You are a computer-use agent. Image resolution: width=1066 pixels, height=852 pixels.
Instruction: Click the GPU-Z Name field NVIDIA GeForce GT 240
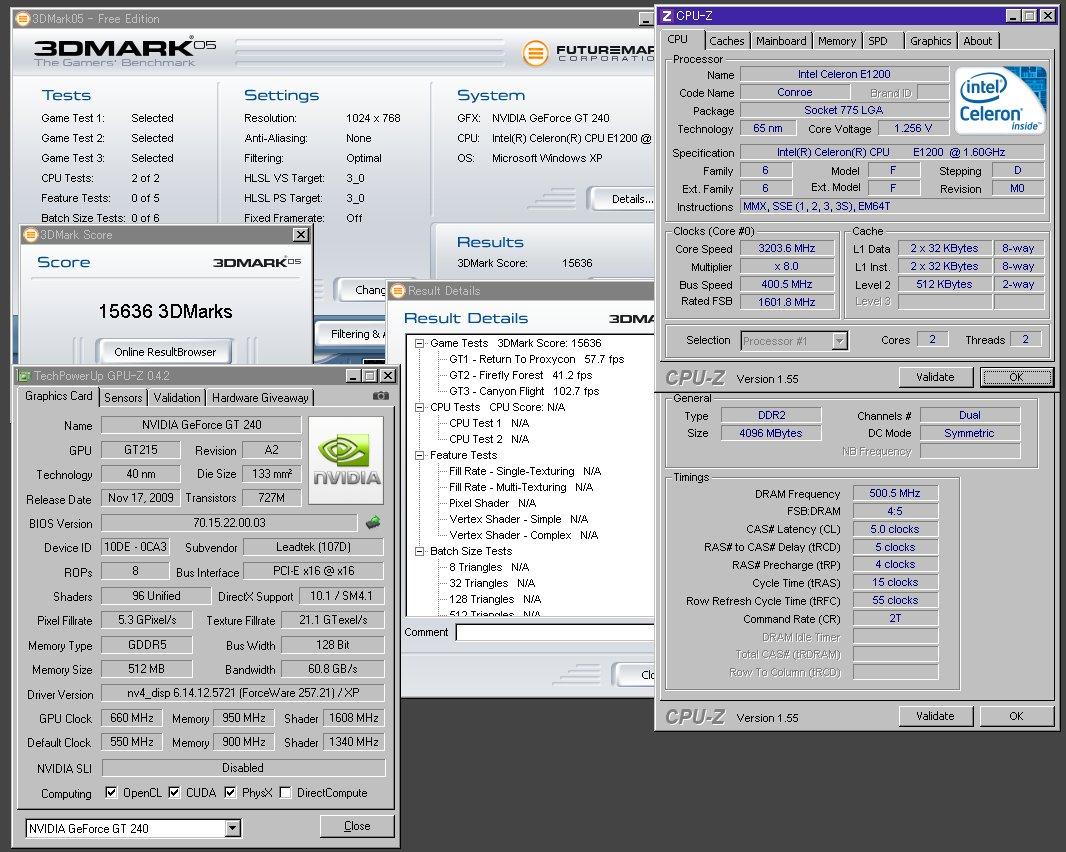click(x=201, y=425)
